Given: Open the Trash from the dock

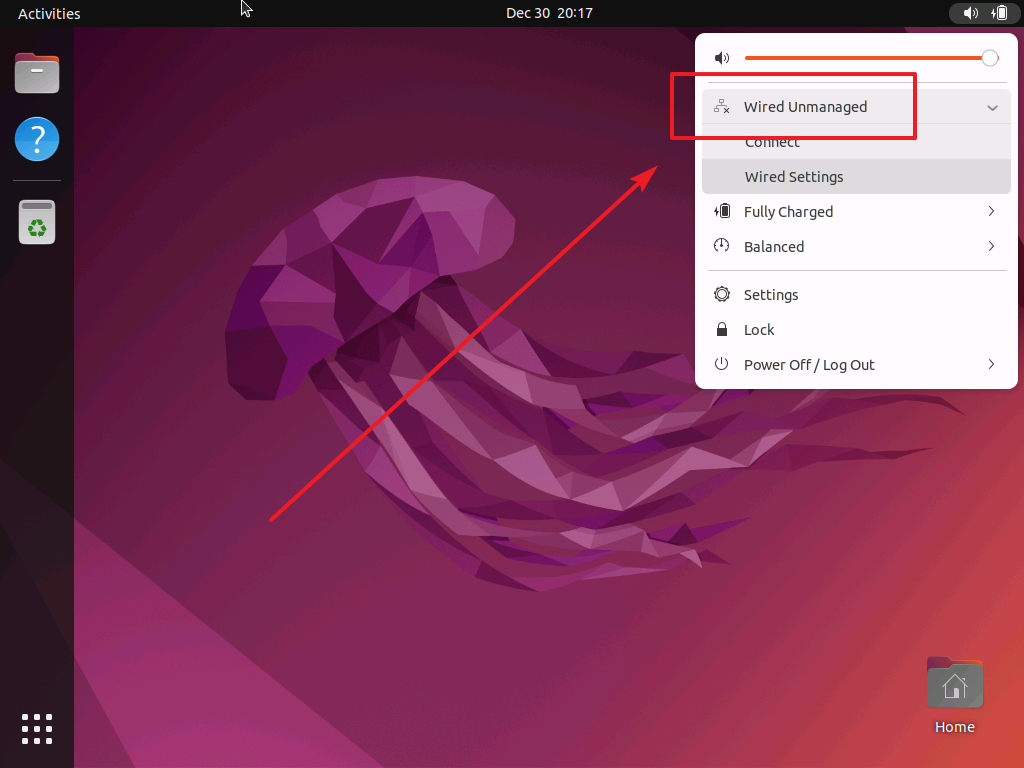Looking at the screenshot, I should pyautogui.click(x=37, y=222).
